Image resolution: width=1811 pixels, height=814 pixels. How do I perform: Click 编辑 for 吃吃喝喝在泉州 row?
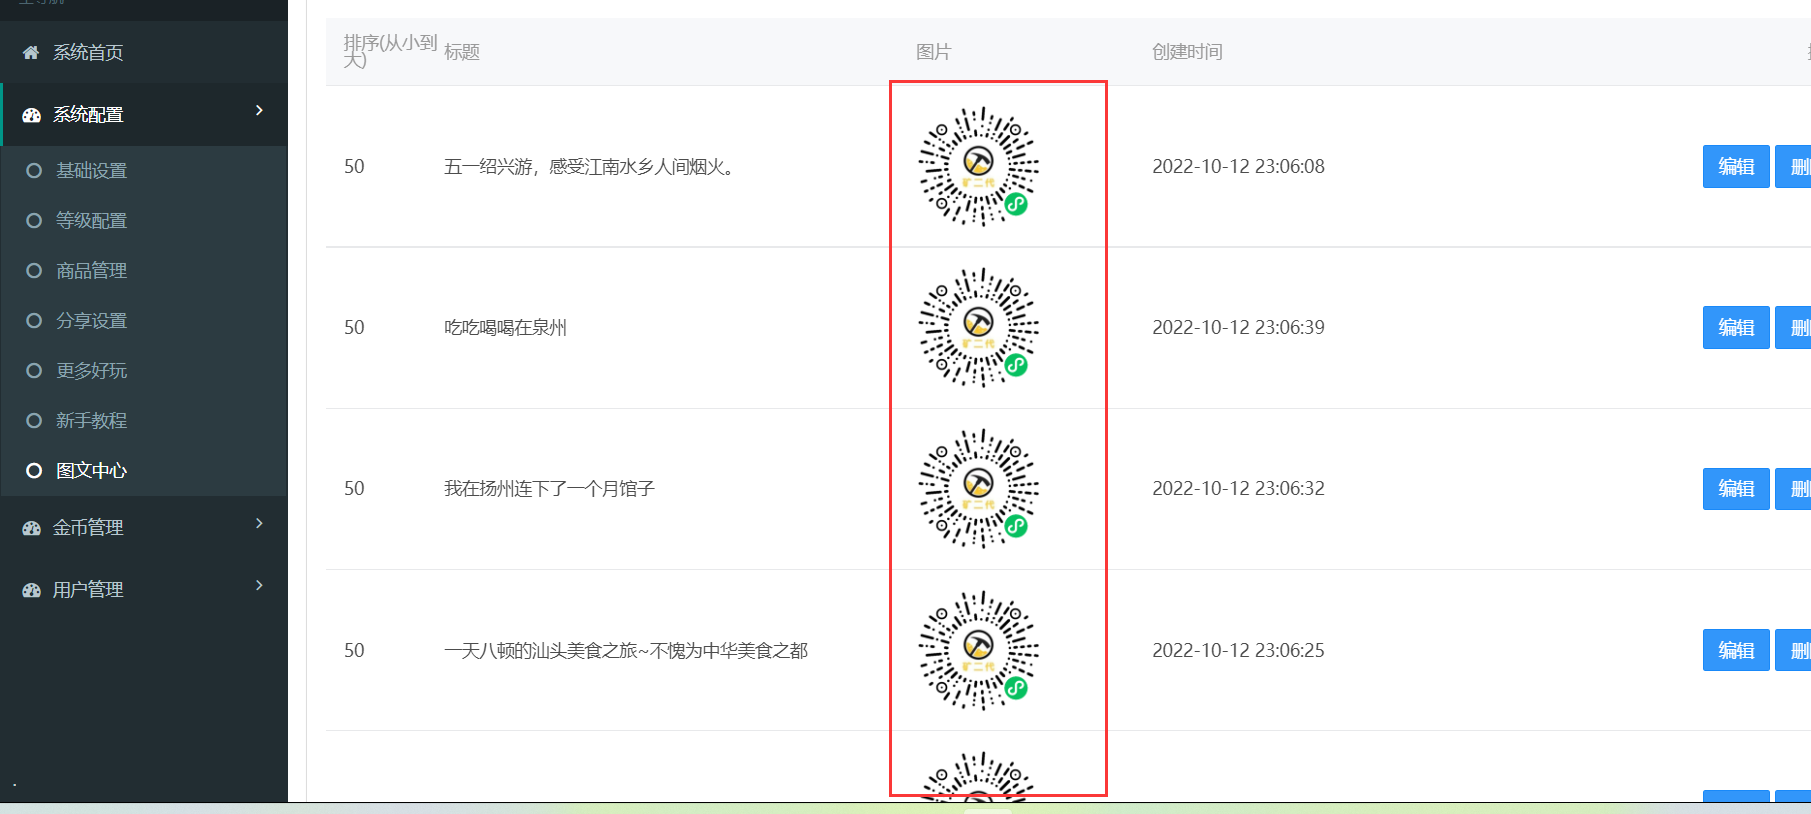click(1736, 328)
